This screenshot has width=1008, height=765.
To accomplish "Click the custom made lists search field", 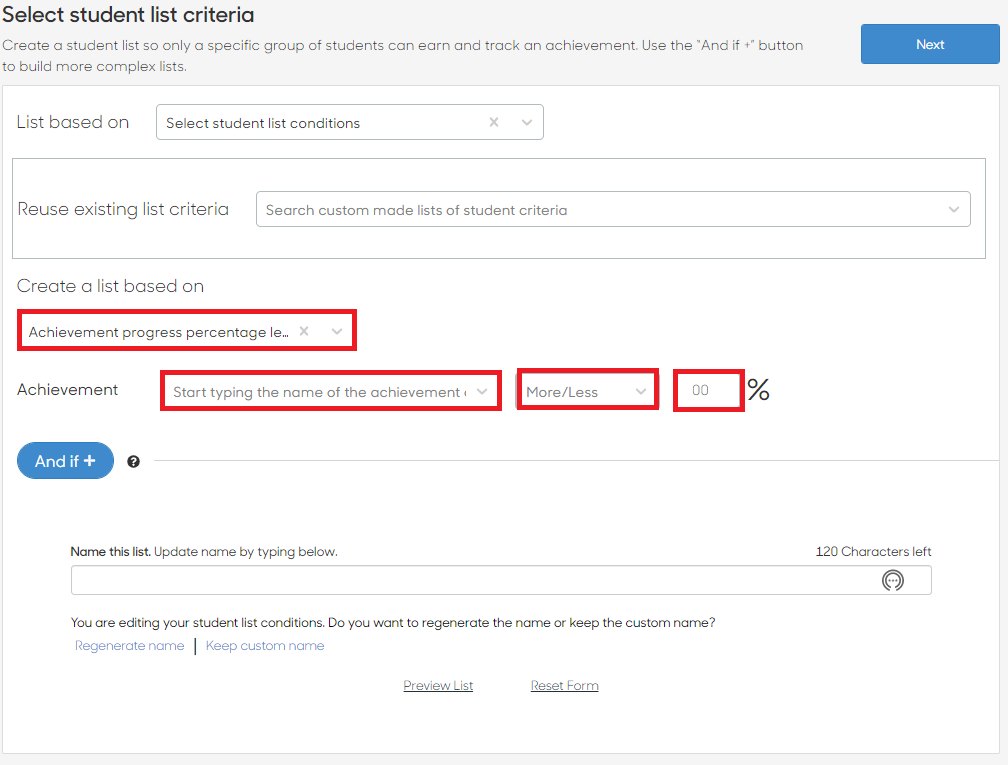I will click(613, 210).
